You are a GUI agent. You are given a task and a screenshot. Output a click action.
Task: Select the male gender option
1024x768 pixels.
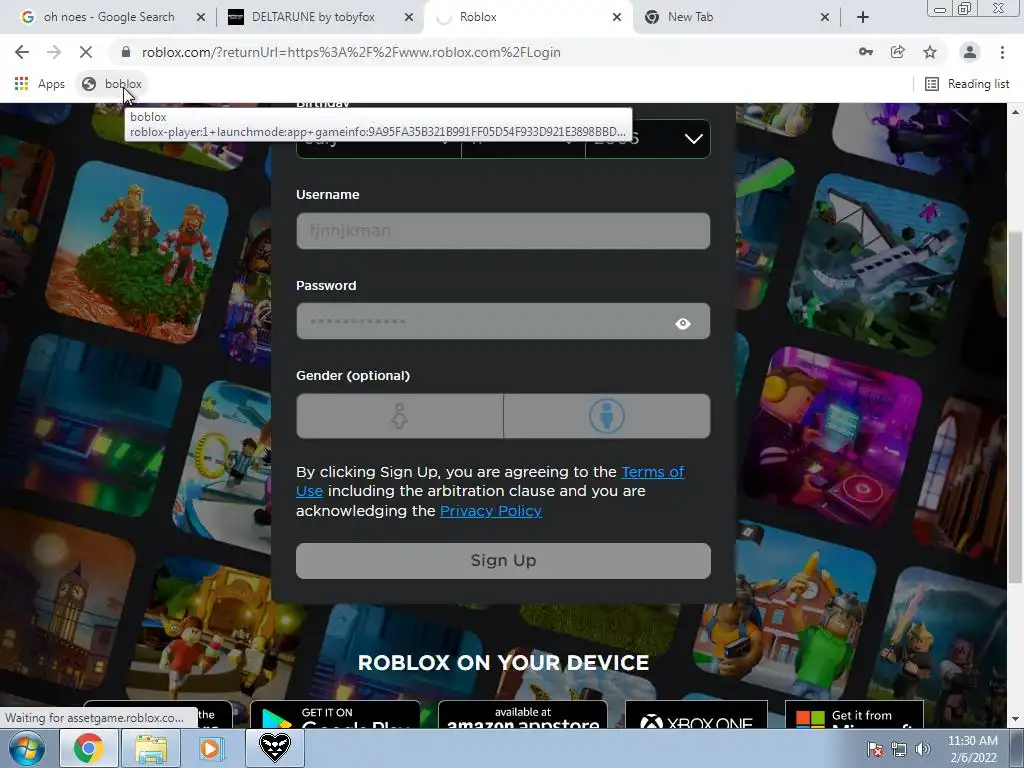tap(607, 416)
